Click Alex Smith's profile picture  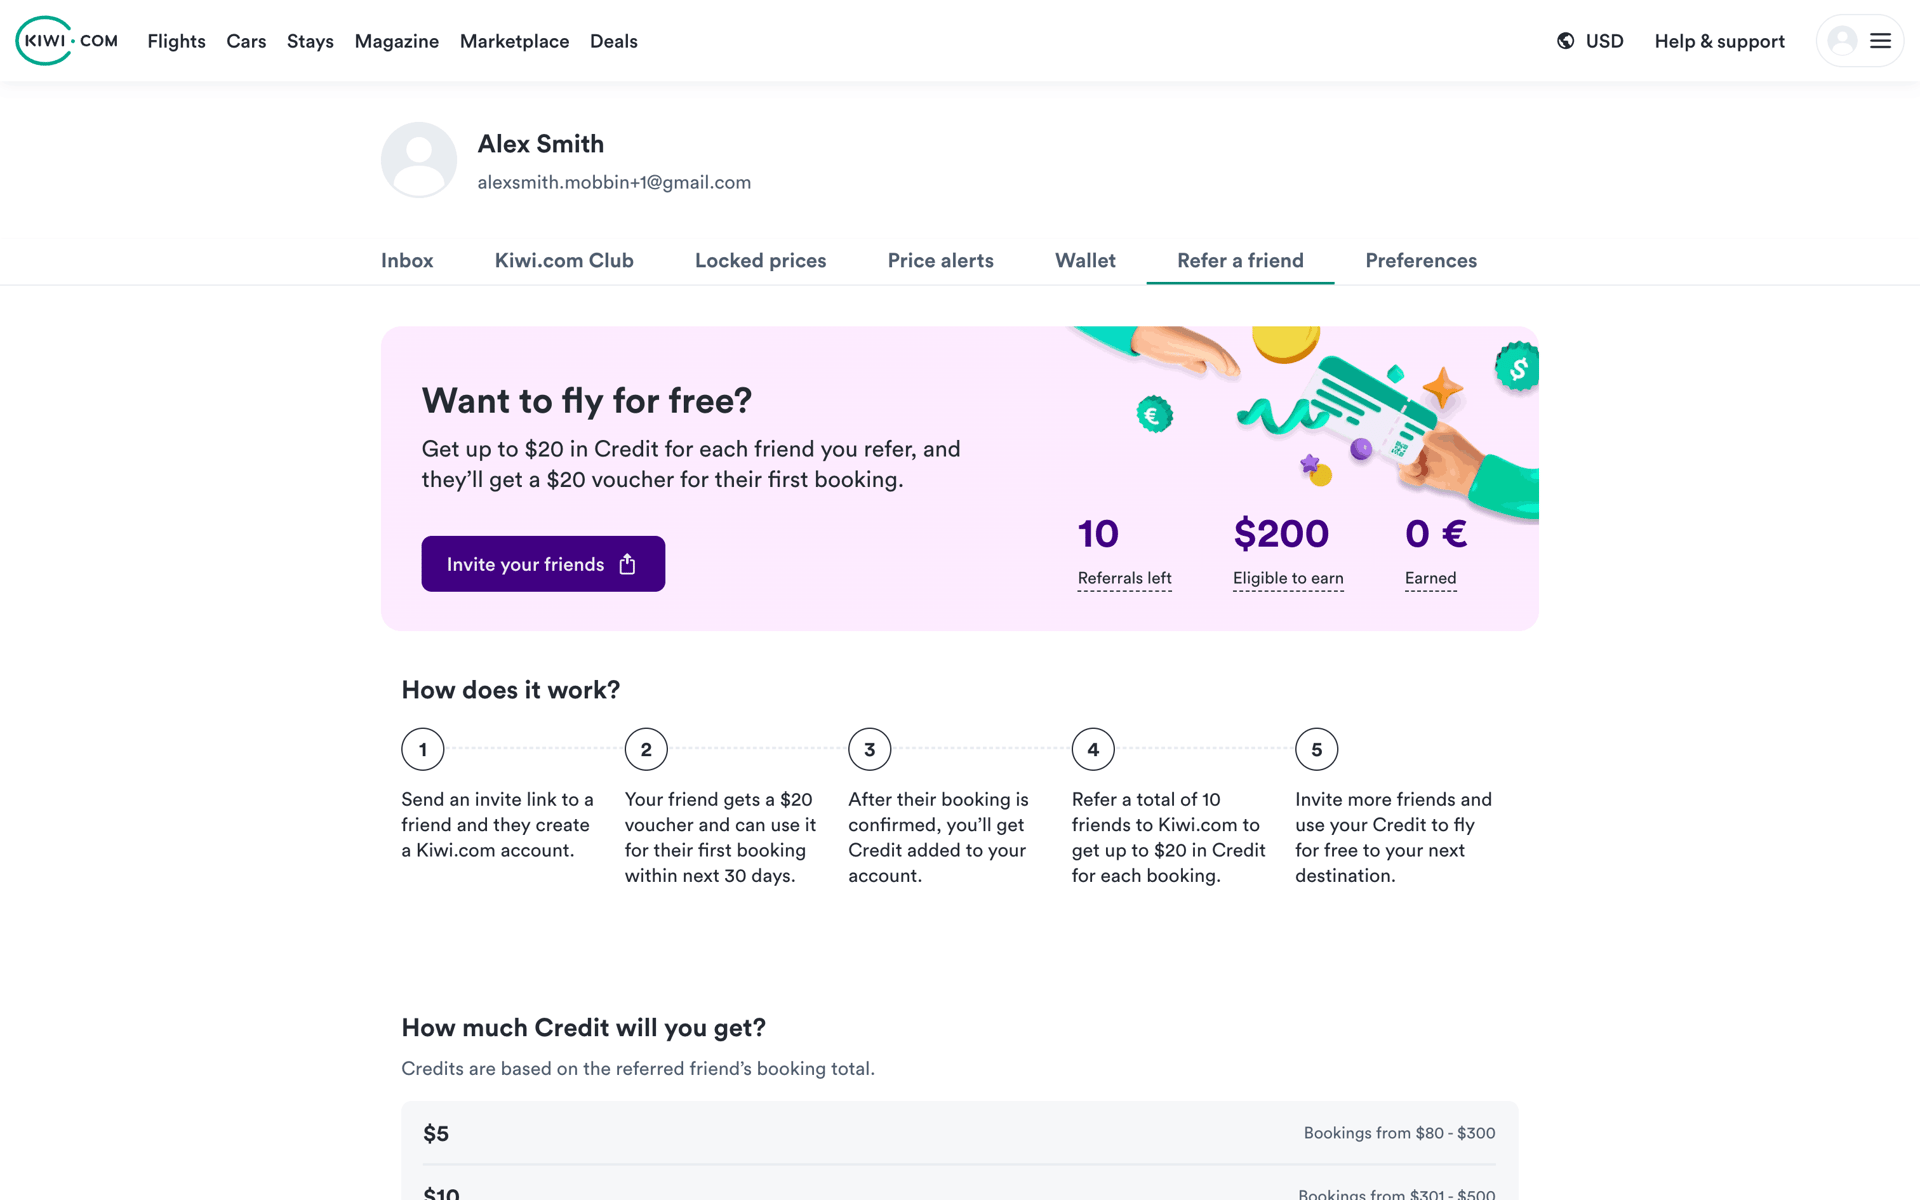coord(419,160)
